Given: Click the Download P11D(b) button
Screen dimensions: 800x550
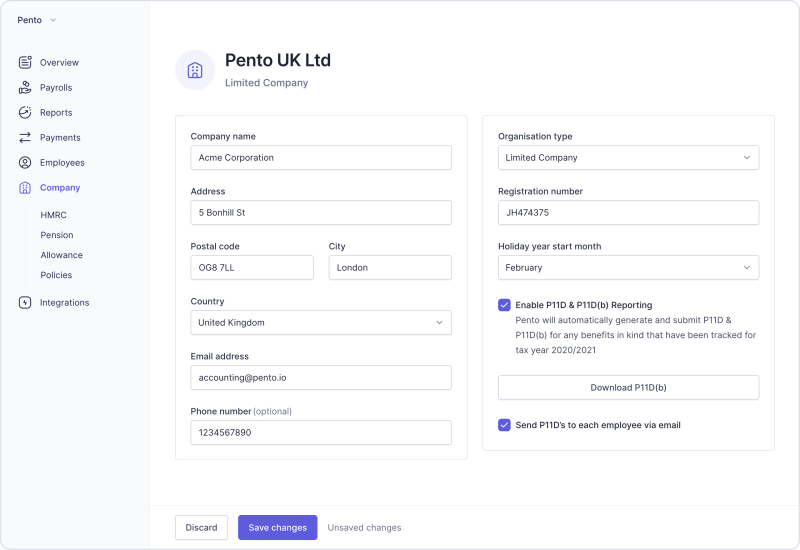Looking at the screenshot, I should point(628,387).
